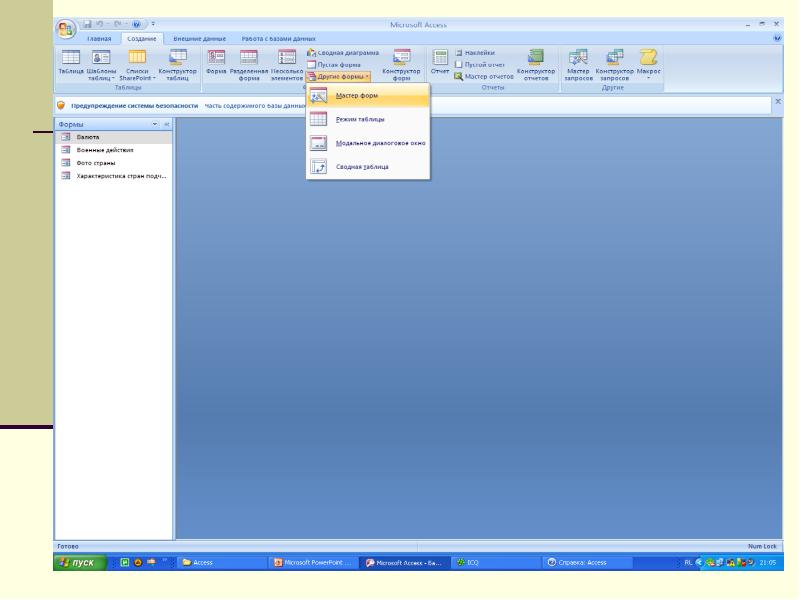This screenshot has width=800, height=600.
Task: Click Num Lock indicator in status bar
Action: [762, 546]
